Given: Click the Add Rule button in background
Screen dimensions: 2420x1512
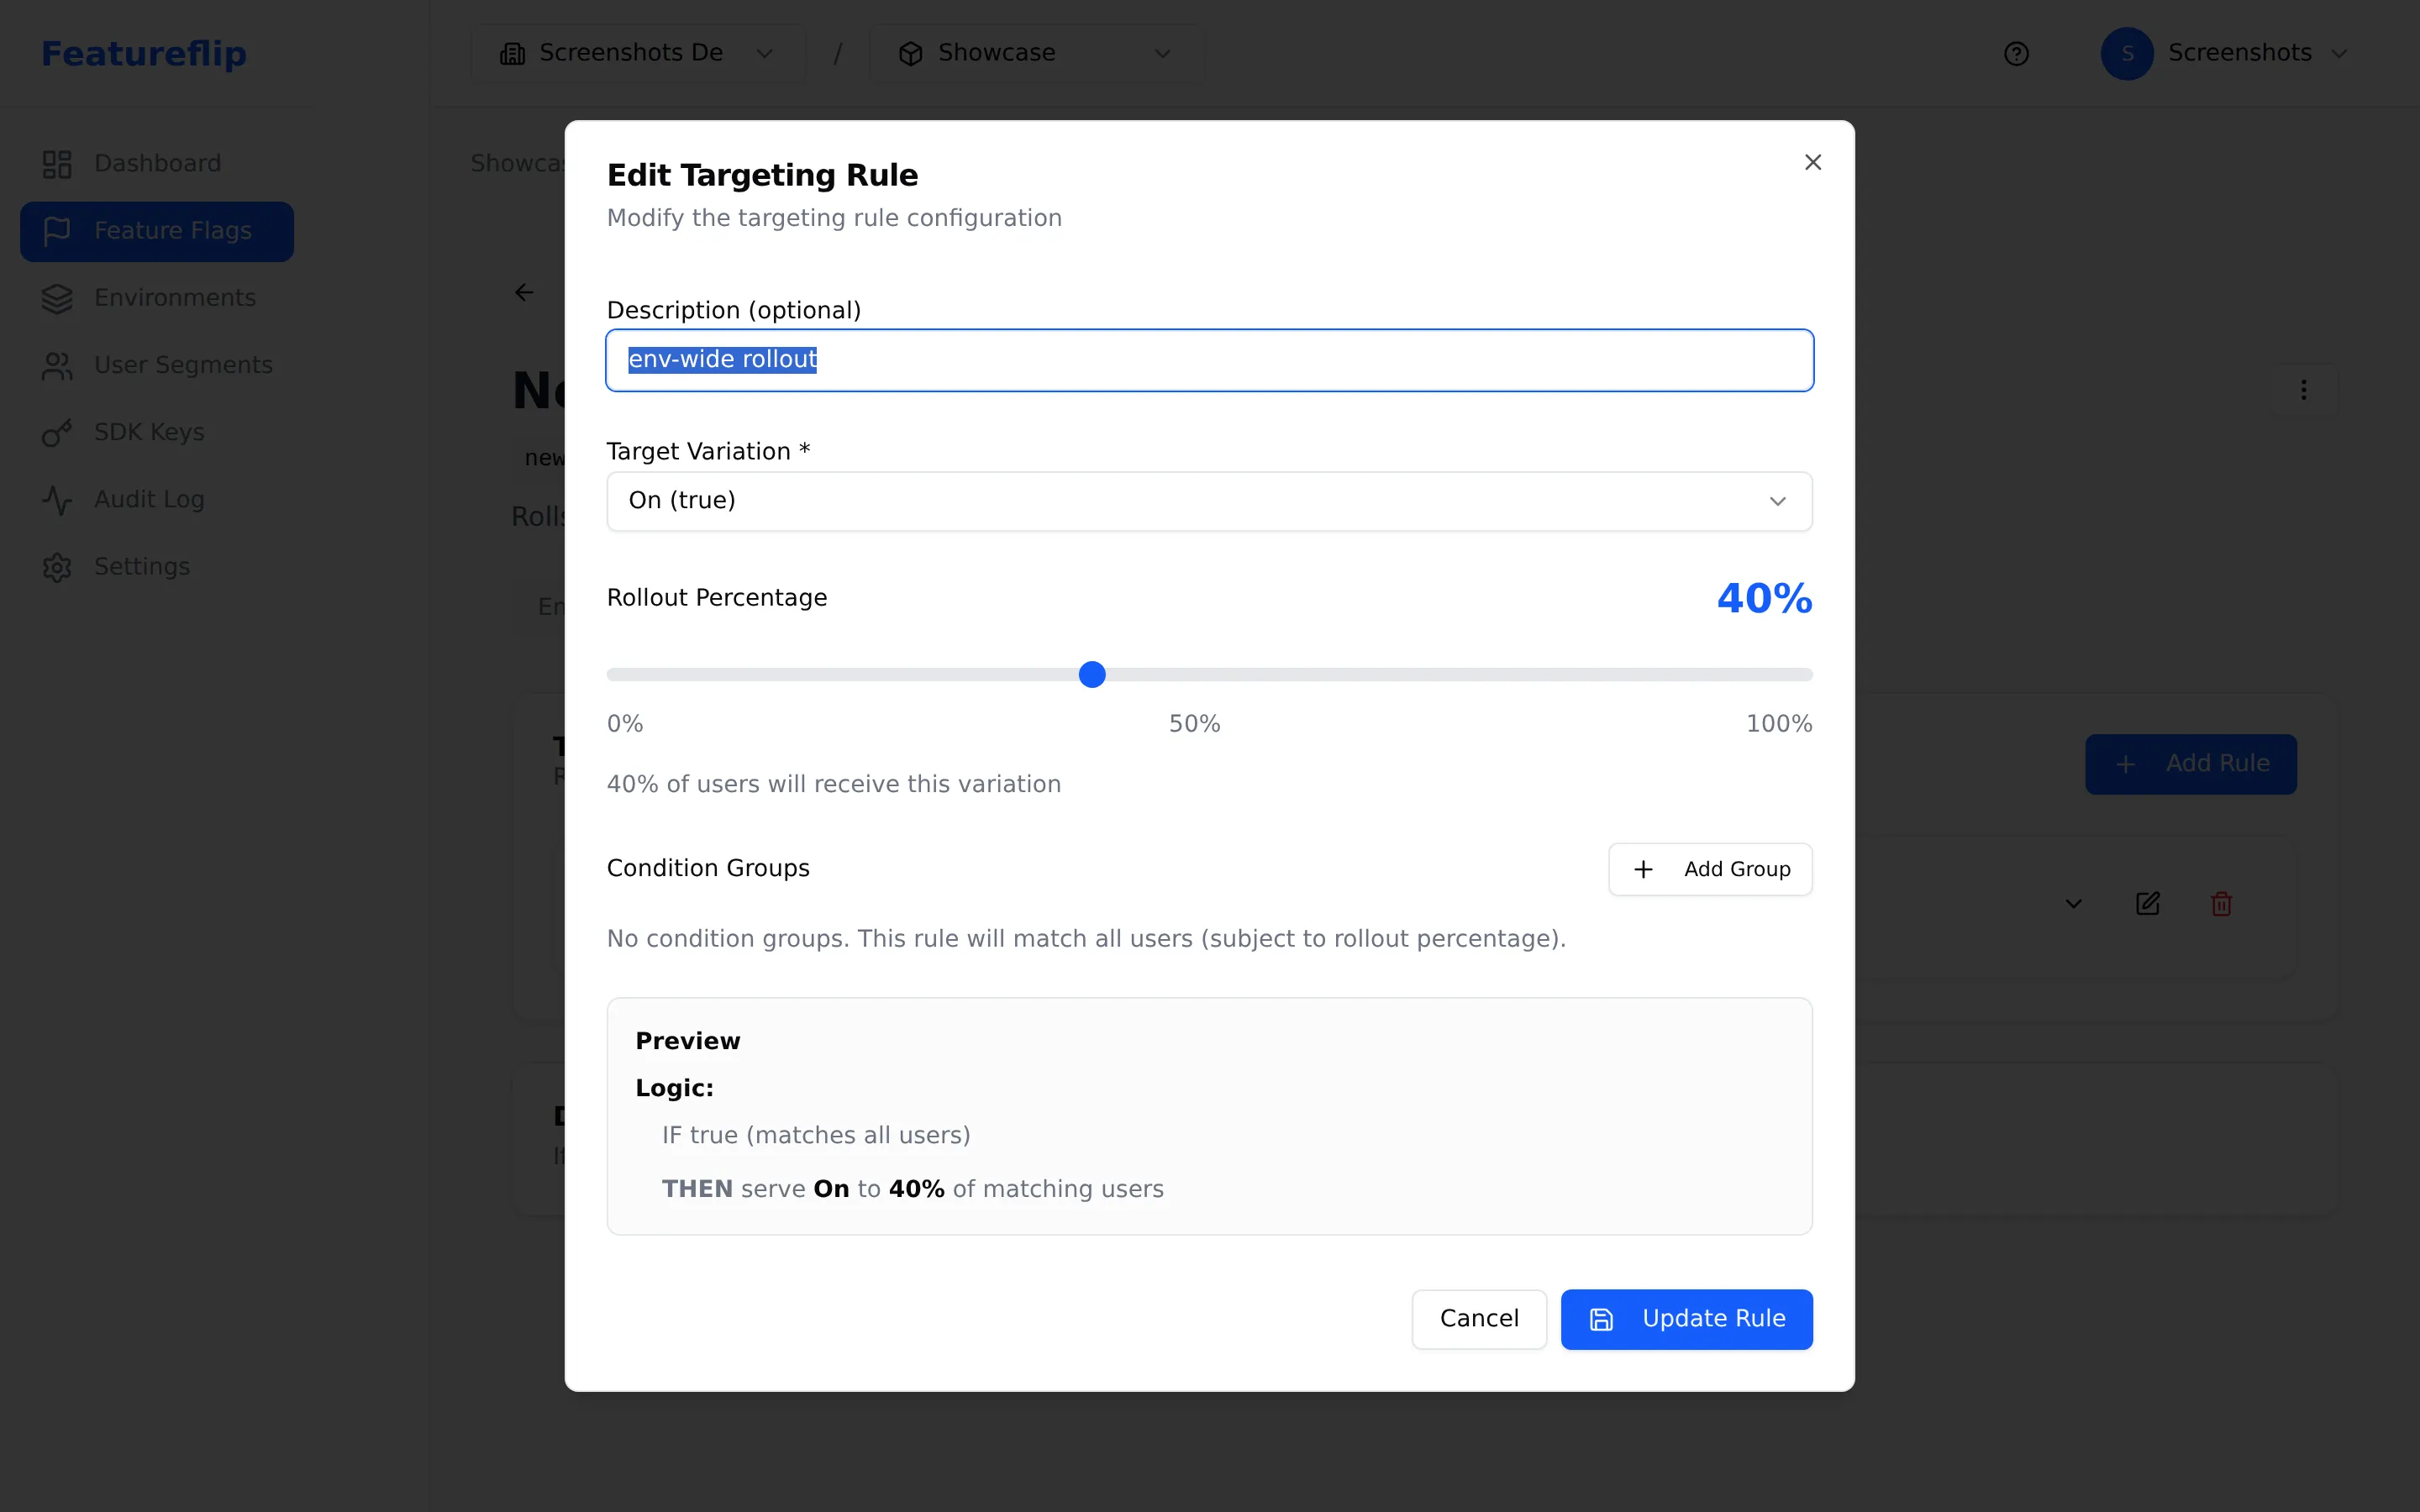Looking at the screenshot, I should (x=2190, y=764).
